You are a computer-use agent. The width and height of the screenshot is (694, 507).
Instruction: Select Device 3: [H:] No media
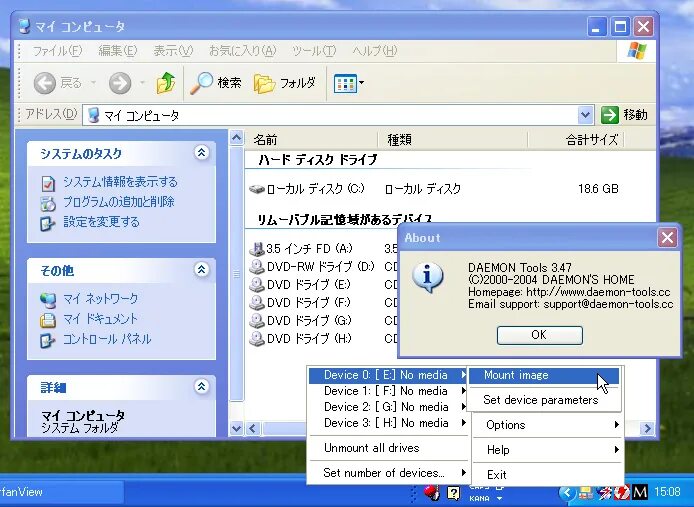click(388, 423)
